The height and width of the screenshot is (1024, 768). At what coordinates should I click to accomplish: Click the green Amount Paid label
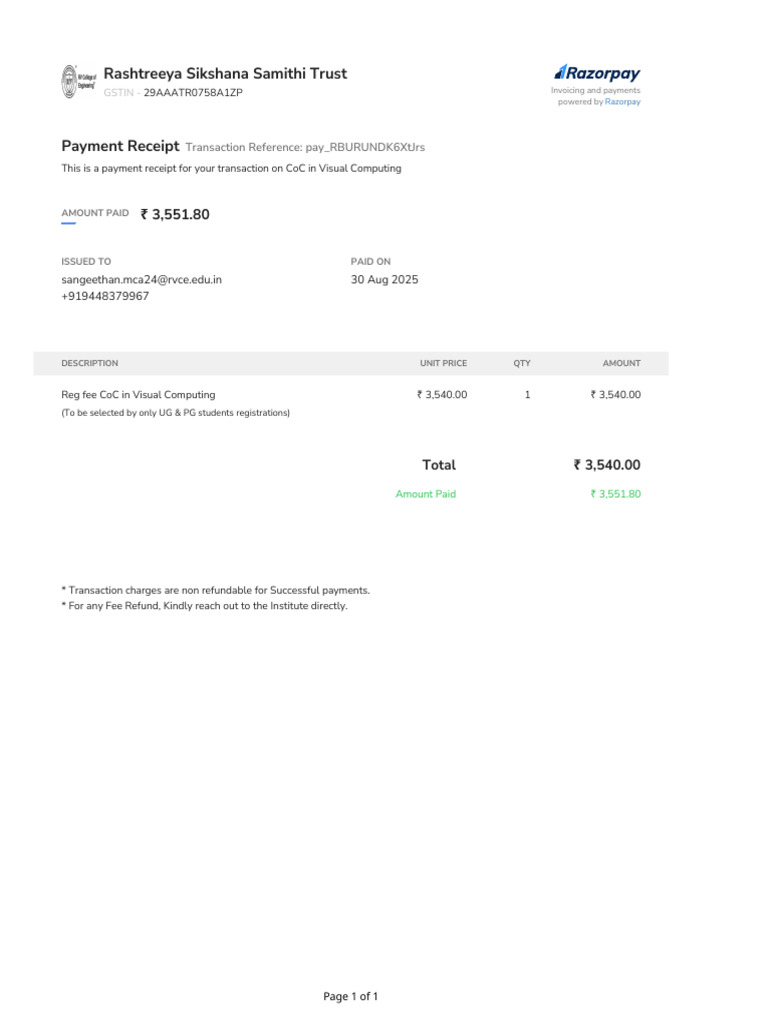(425, 494)
